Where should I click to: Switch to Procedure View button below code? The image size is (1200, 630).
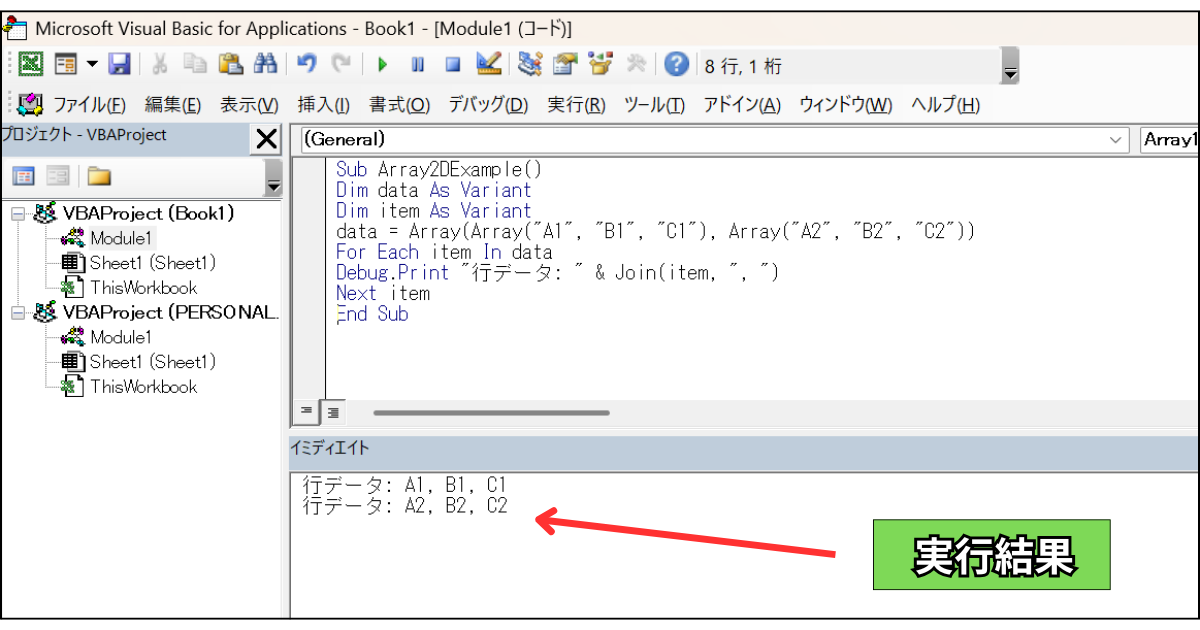click(307, 412)
